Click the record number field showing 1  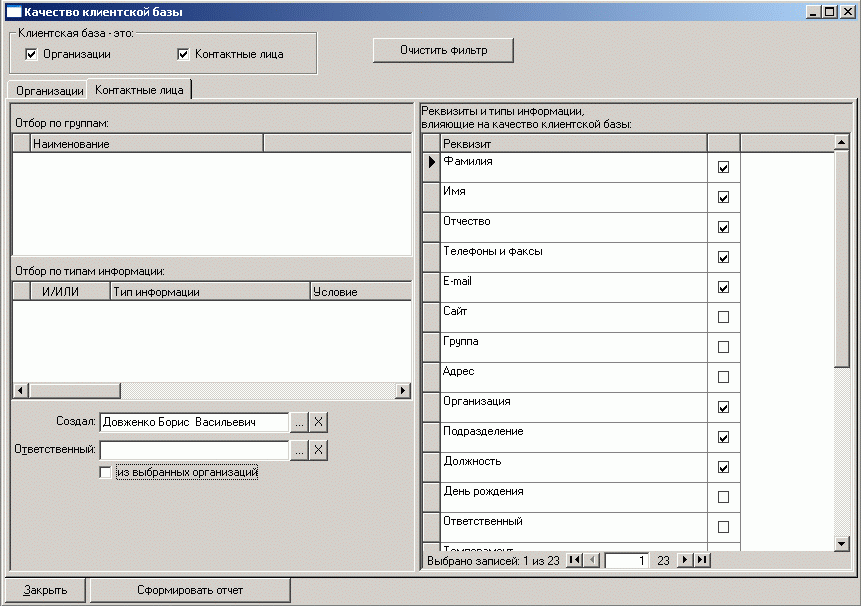point(627,560)
